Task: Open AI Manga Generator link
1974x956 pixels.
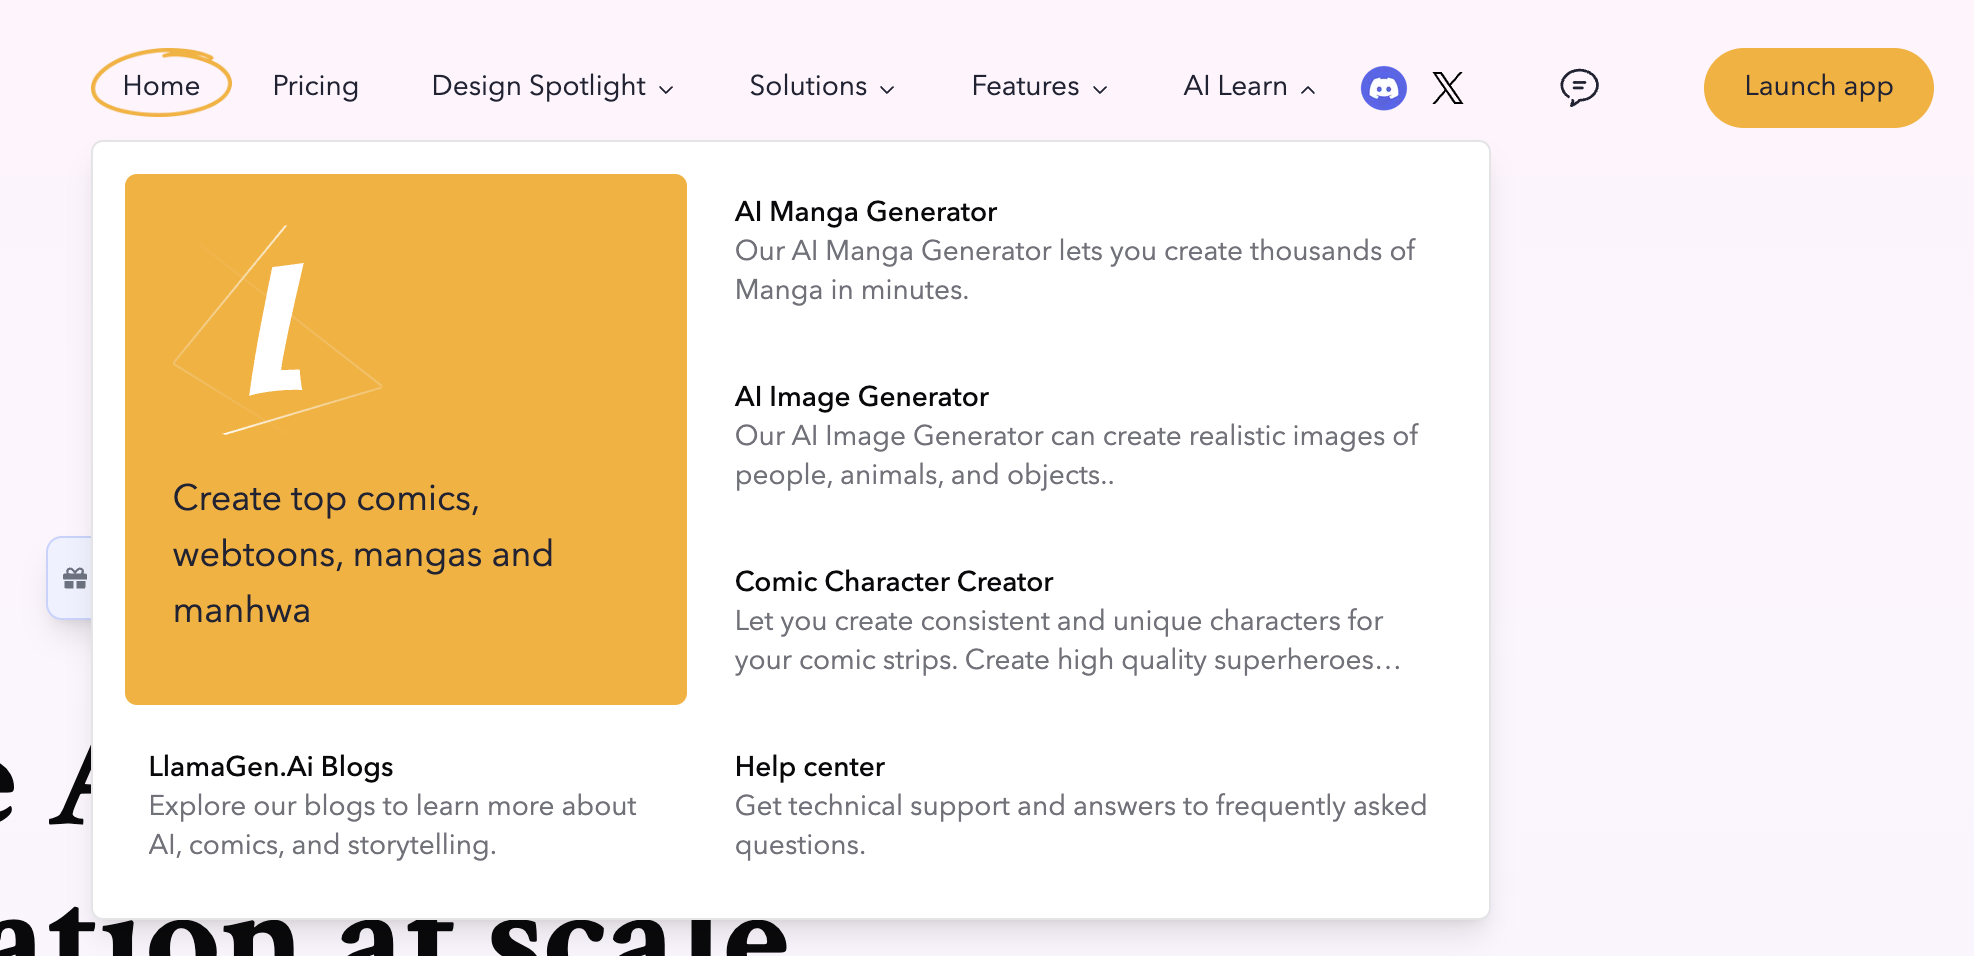Action: tap(865, 212)
